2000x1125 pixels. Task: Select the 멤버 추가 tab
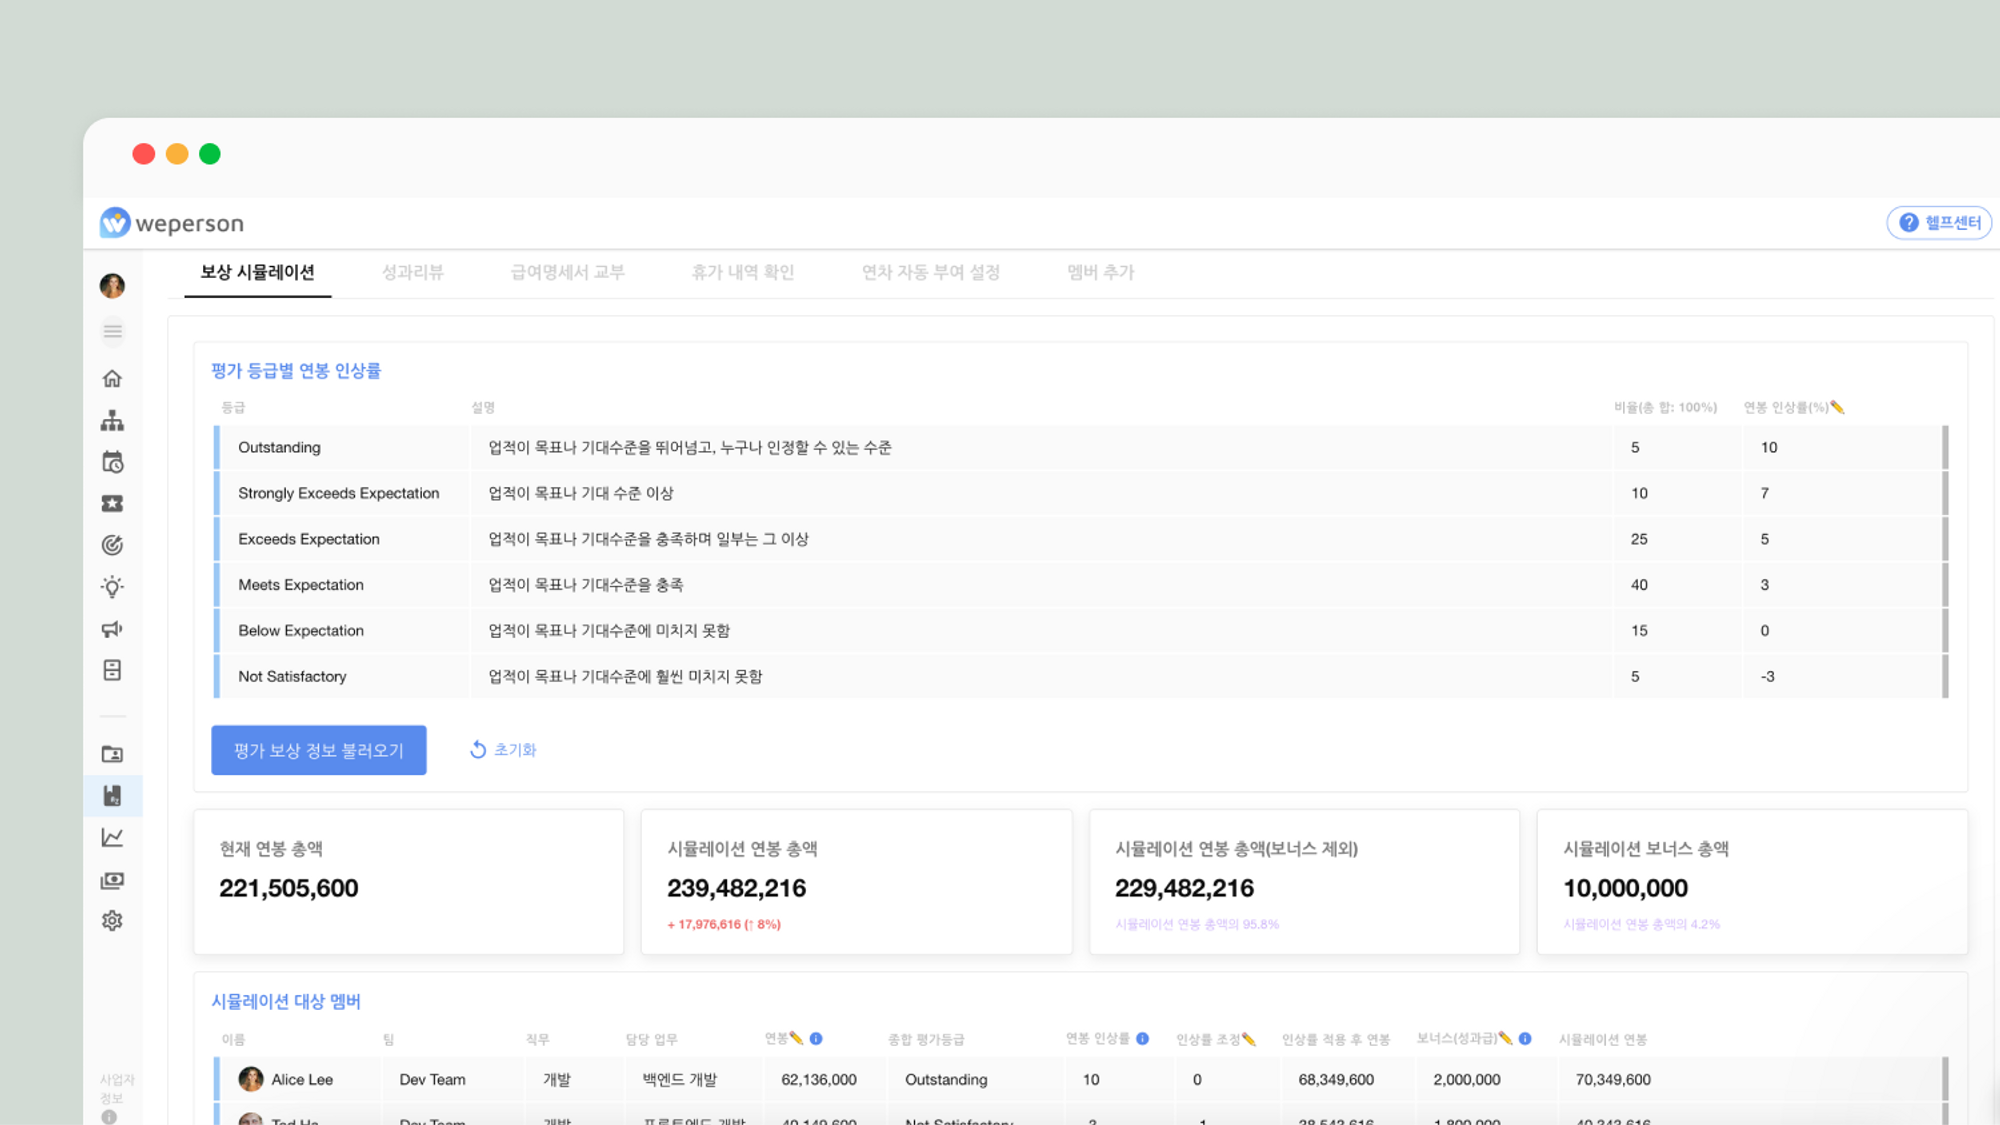coord(1100,272)
